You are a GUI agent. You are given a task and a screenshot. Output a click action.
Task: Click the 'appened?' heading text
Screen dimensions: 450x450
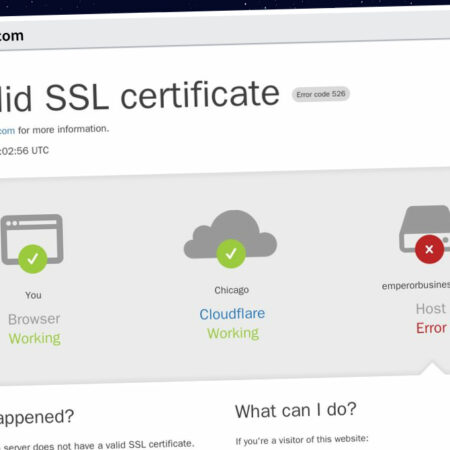coord(37,418)
